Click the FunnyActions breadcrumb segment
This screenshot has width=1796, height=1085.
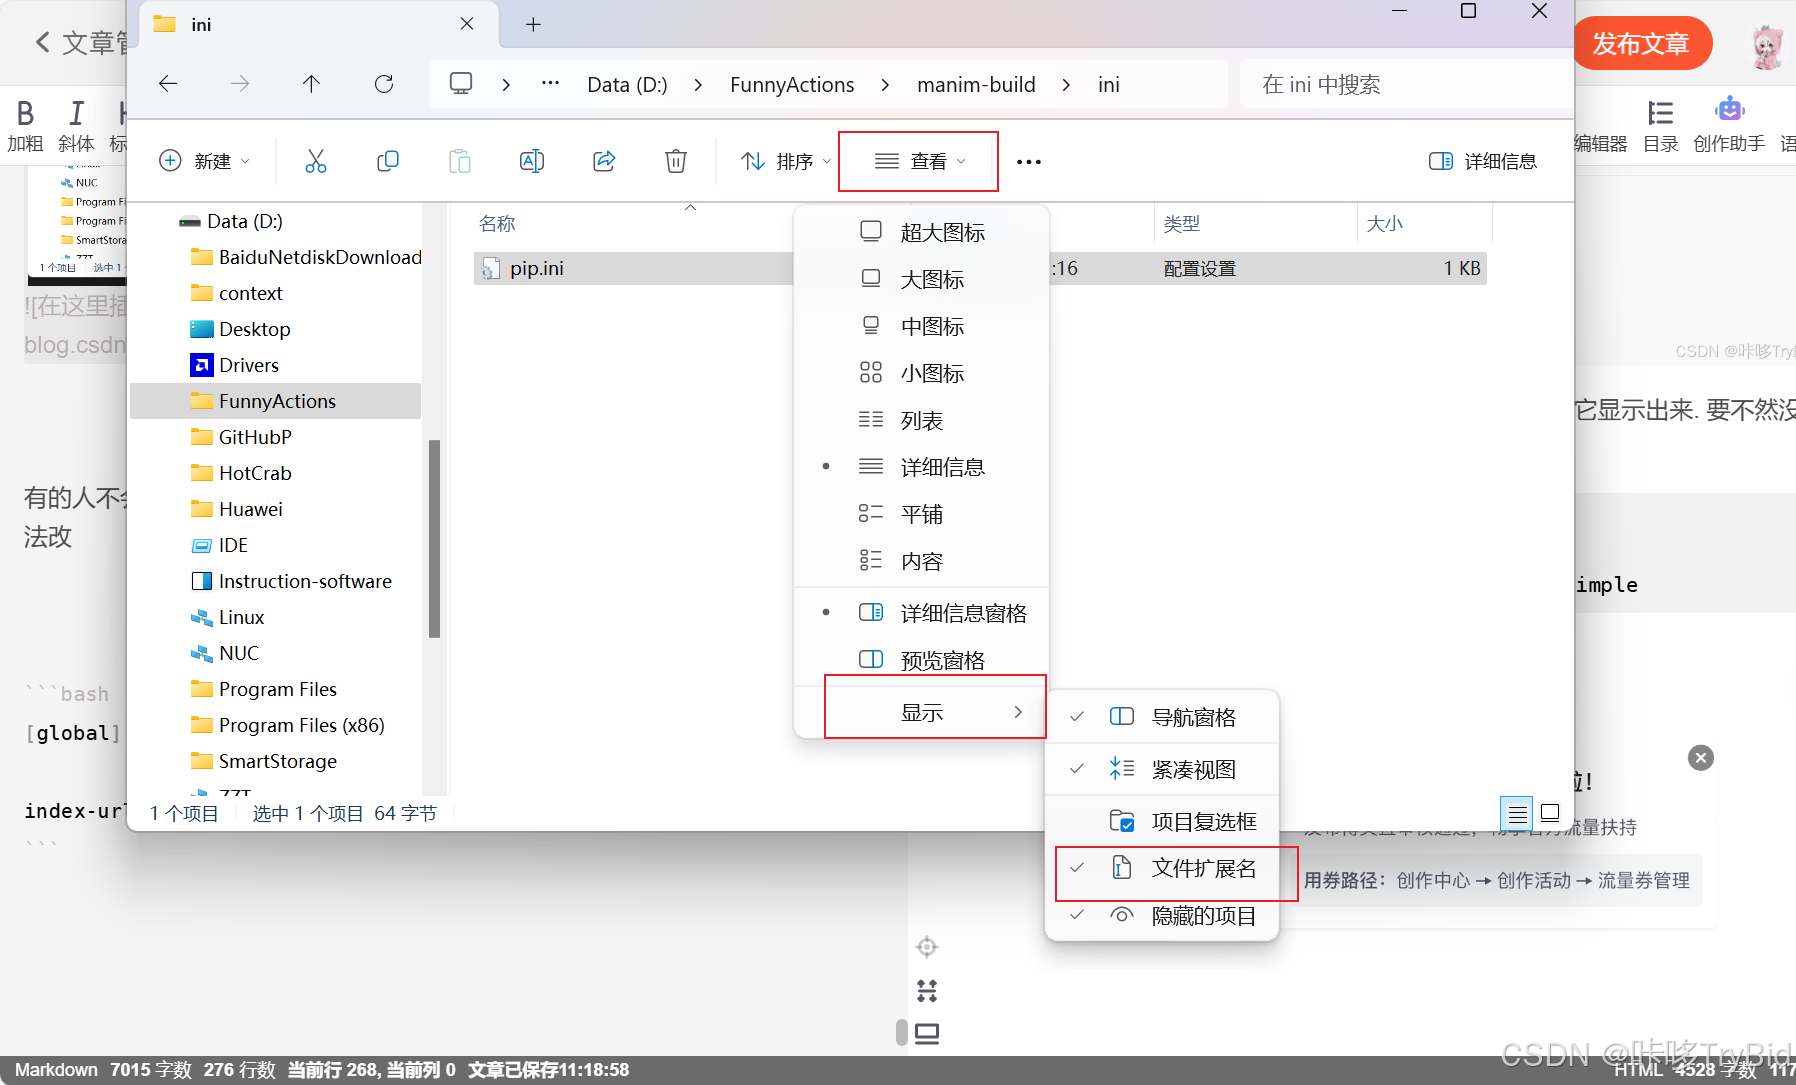(x=792, y=85)
